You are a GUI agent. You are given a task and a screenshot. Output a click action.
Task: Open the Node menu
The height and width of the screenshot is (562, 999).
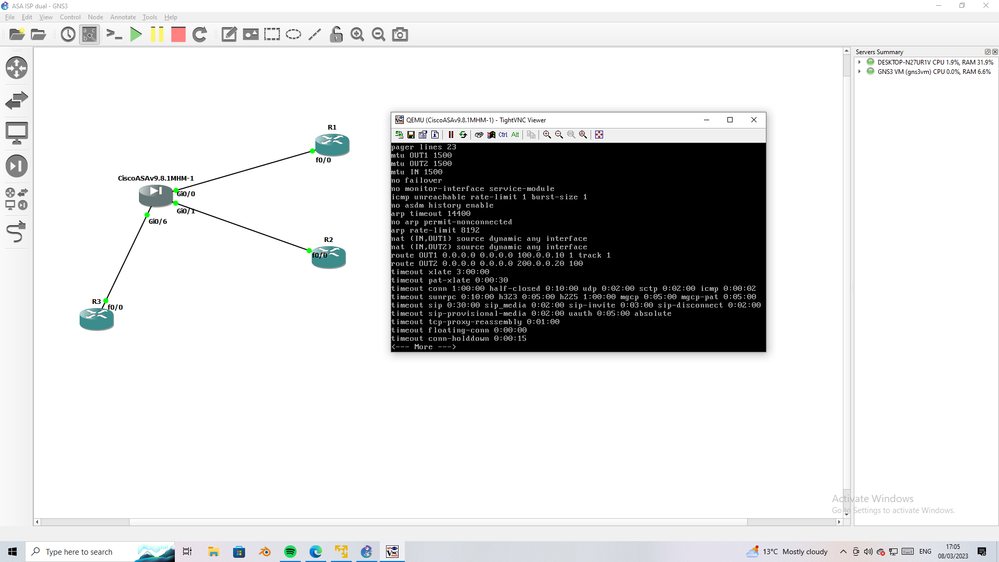click(95, 17)
